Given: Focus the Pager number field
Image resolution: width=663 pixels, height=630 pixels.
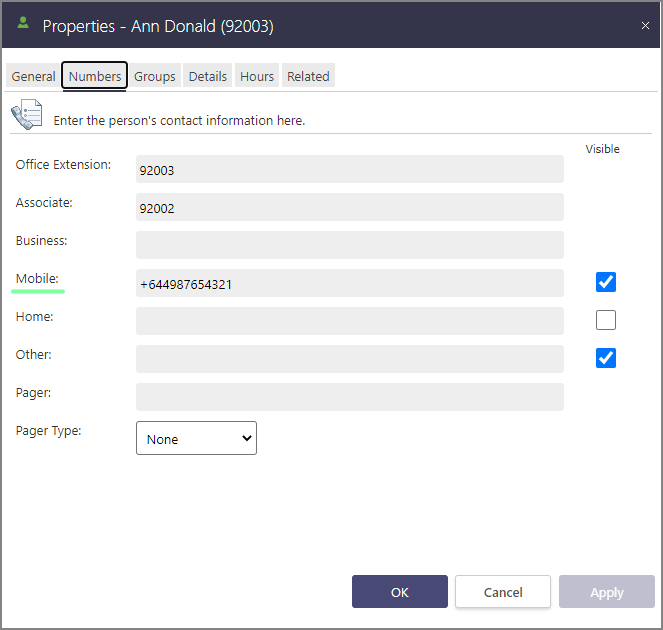Looking at the screenshot, I should (350, 397).
